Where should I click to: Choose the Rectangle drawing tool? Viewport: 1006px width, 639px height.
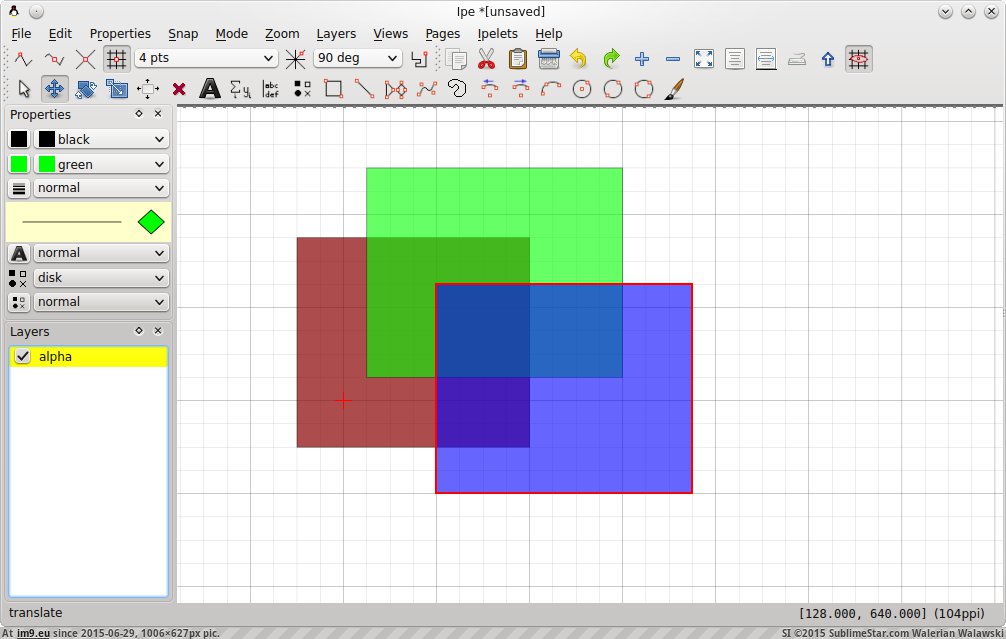pos(333,89)
